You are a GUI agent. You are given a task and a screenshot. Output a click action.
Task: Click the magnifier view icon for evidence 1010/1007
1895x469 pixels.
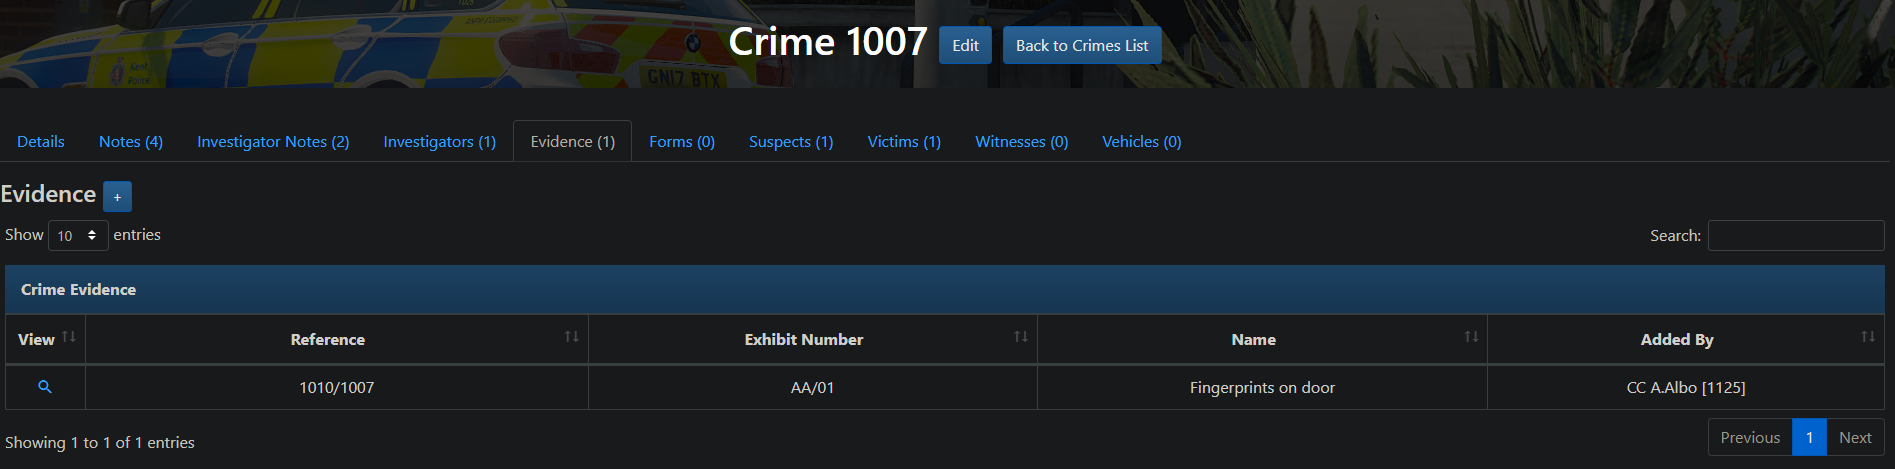45,387
